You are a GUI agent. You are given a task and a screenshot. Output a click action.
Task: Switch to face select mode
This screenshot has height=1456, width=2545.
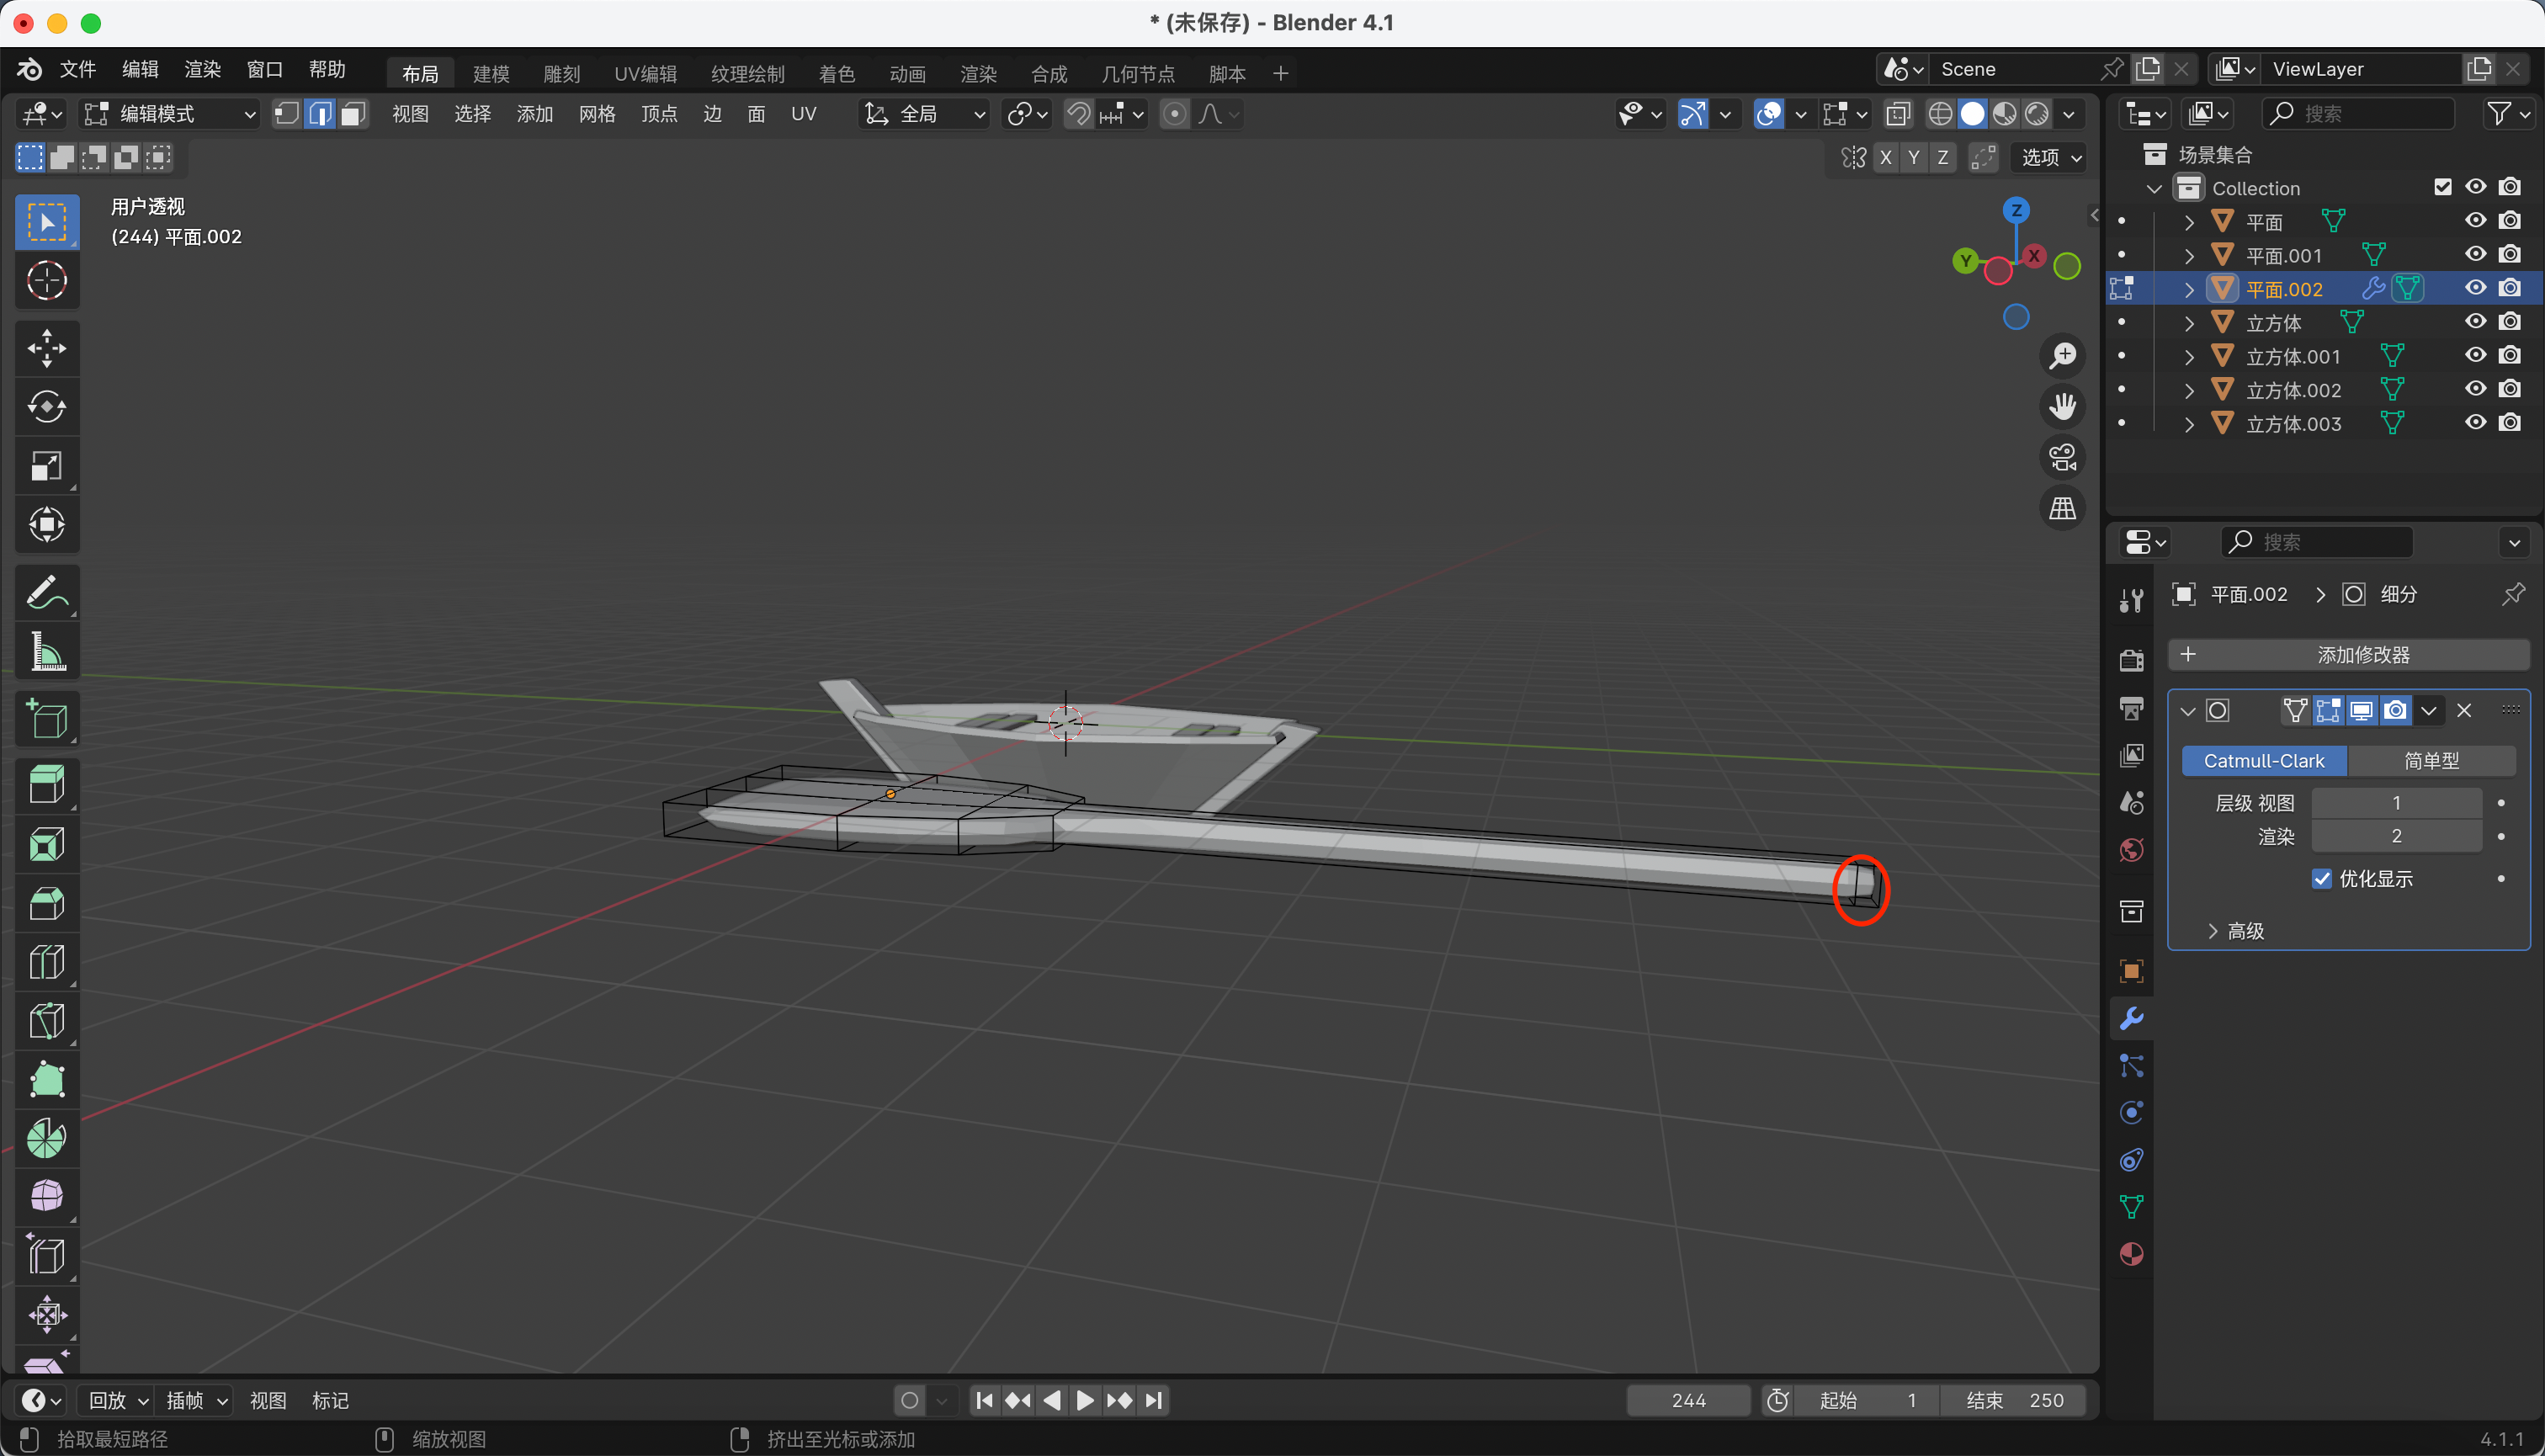tap(352, 114)
